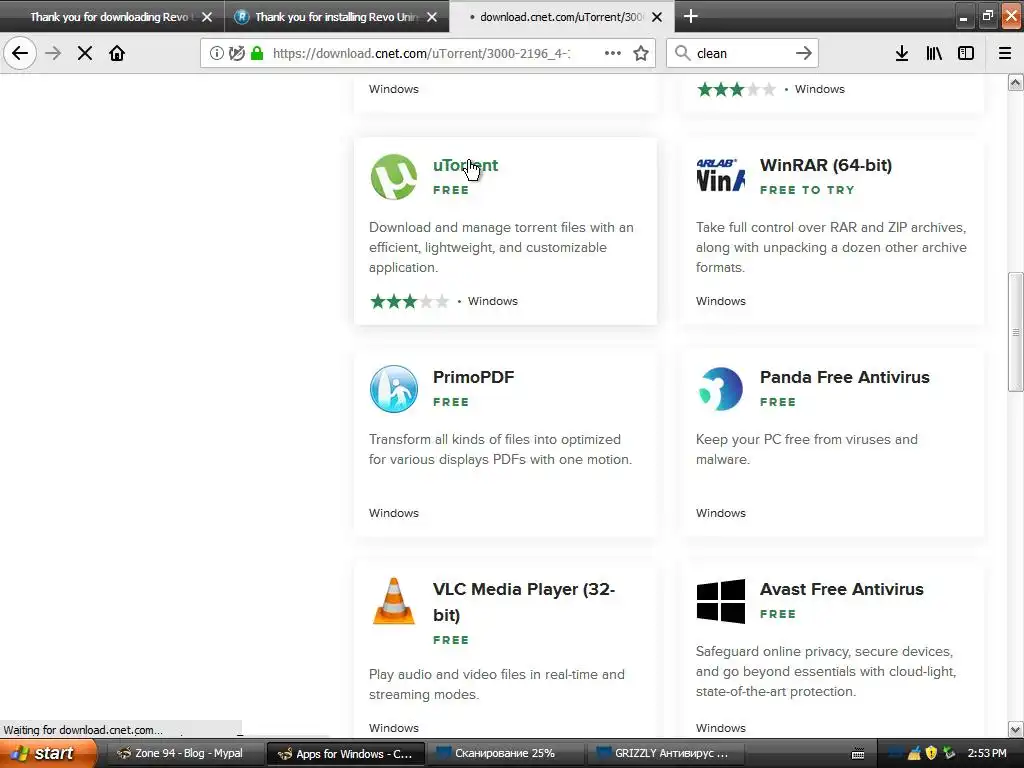
Task: Open the library bookmarks icon
Action: [934, 53]
